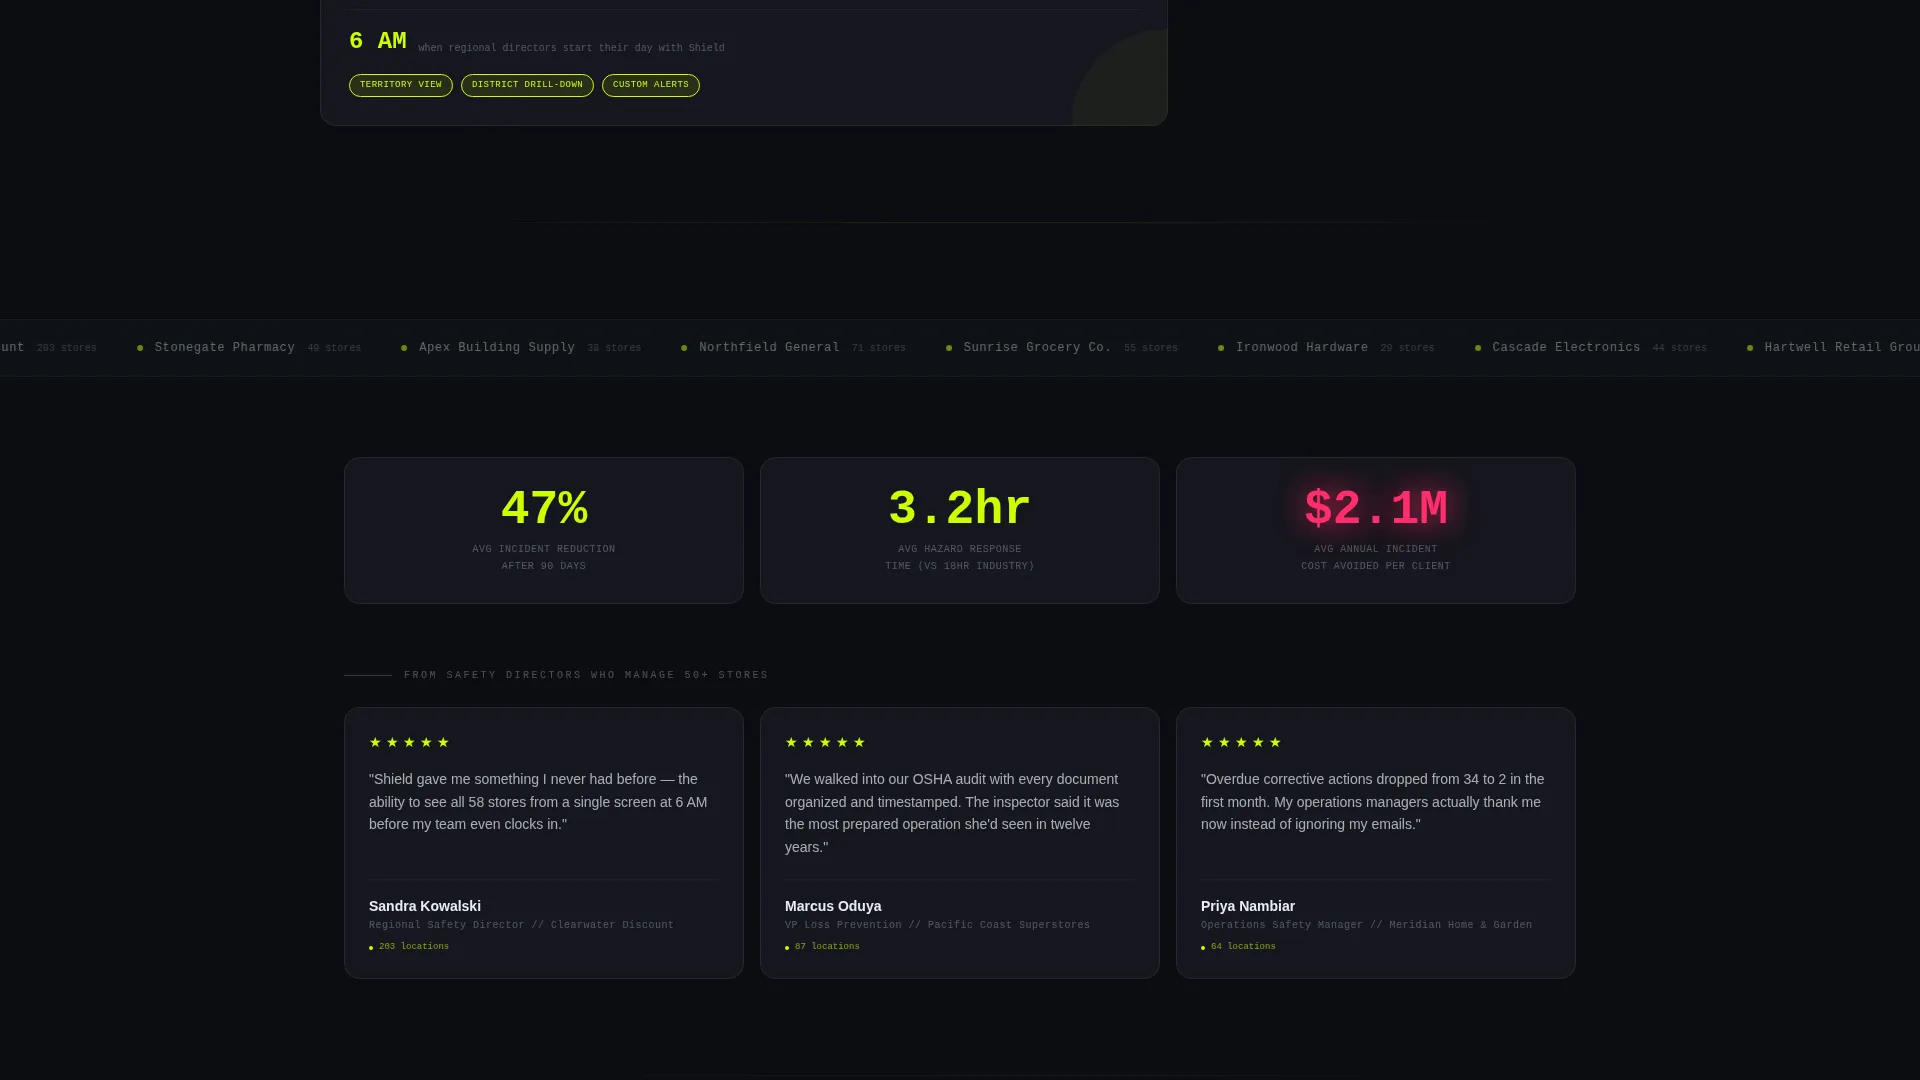Image resolution: width=1920 pixels, height=1080 pixels.
Task: Click regional directors subtitle beside 6 AM
Action: point(571,48)
